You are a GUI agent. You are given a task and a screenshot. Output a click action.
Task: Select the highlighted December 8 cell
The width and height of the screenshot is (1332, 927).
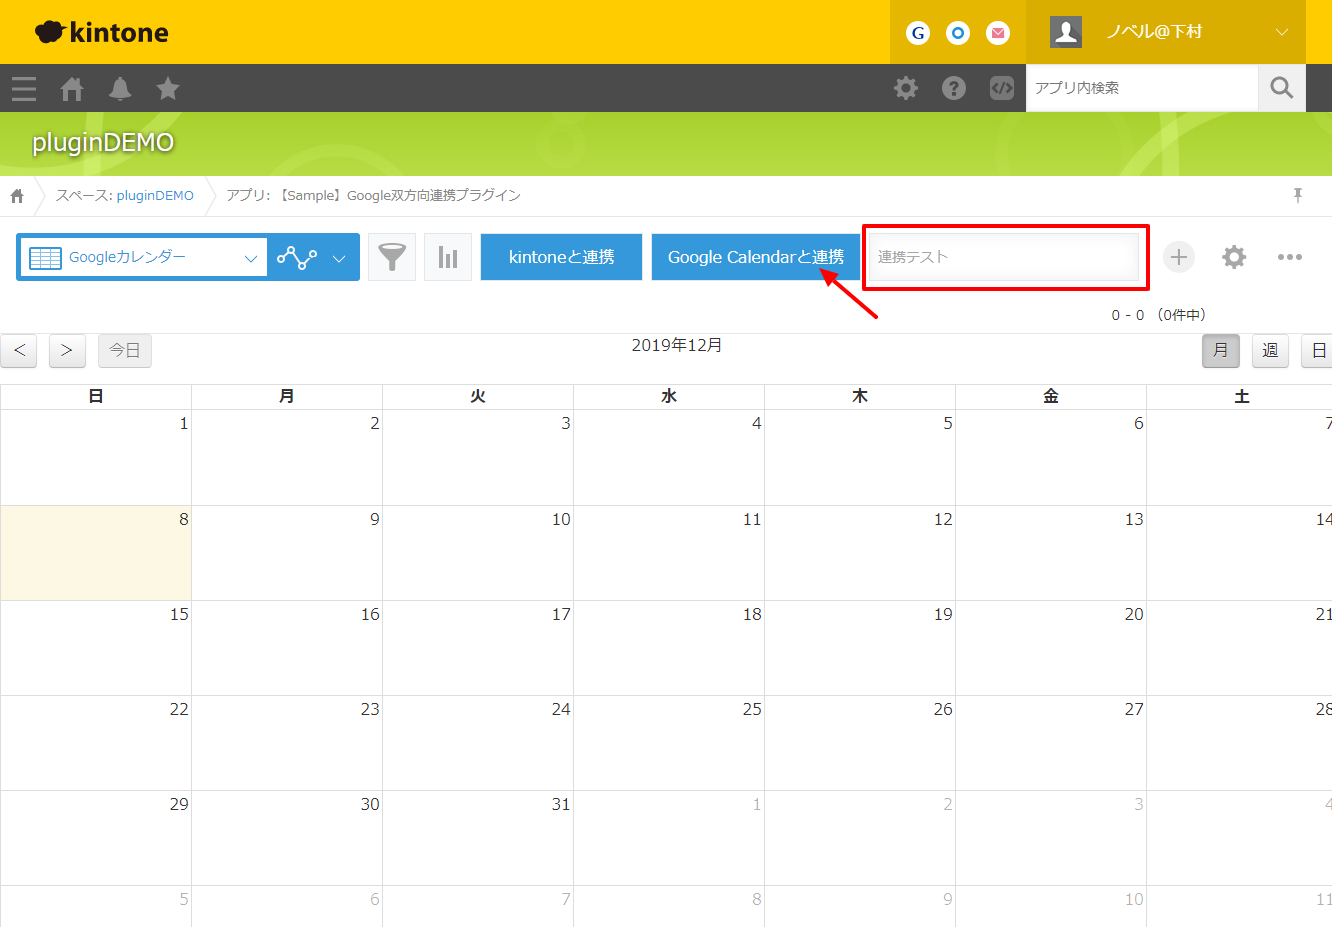tap(96, 553)
